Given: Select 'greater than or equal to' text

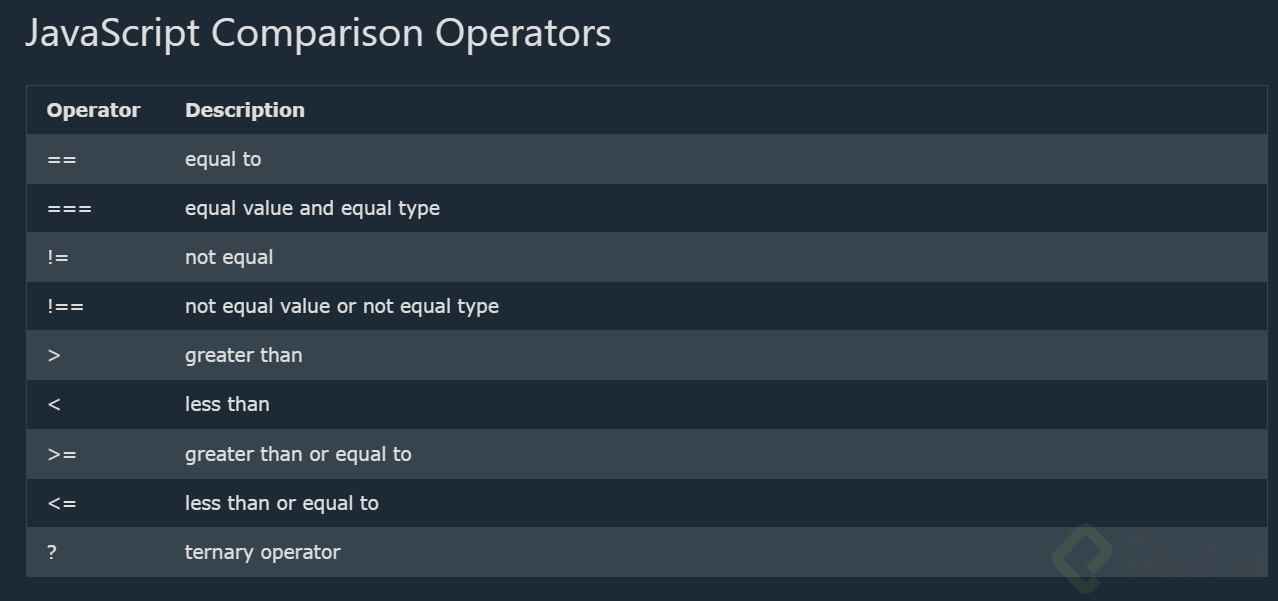Looking at the screenshot, I should (x=298, y=454).
